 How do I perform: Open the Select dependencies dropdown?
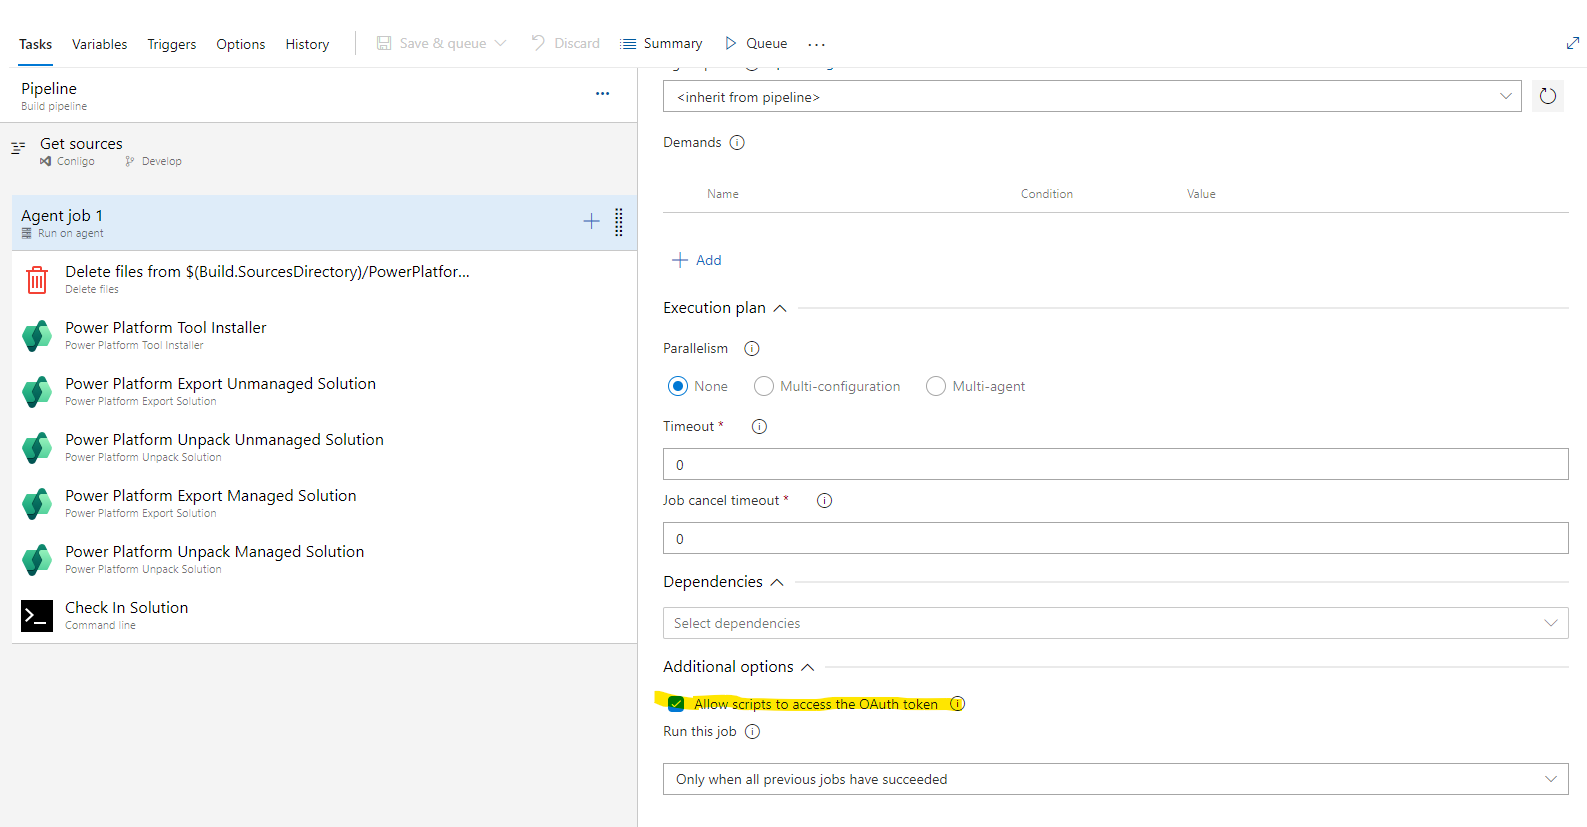[1115, 623]
